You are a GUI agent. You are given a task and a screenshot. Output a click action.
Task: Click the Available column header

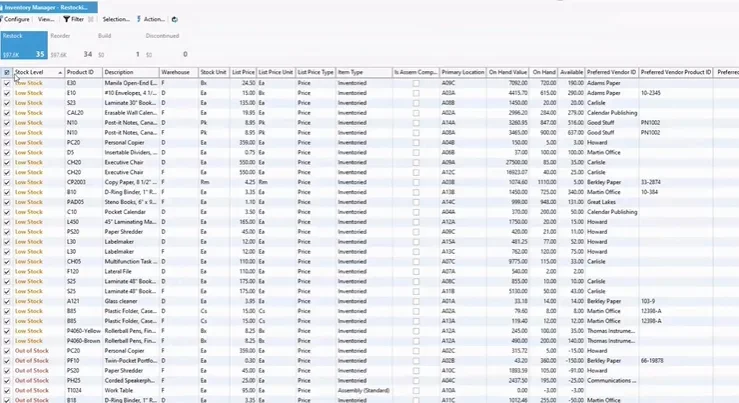[x=571, y=72]
